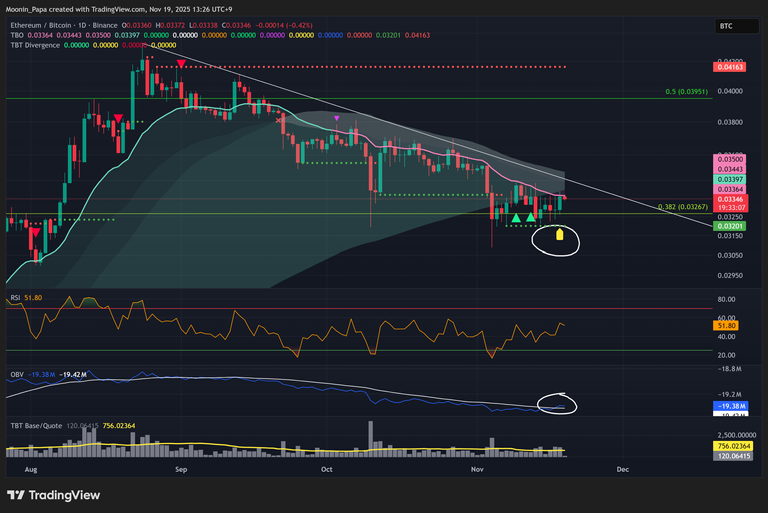Image resolution: width=768 pixels, height=513 pixels.
Task: Click the leftmost green up-triangle buy signal
Action: pos(516,217)
